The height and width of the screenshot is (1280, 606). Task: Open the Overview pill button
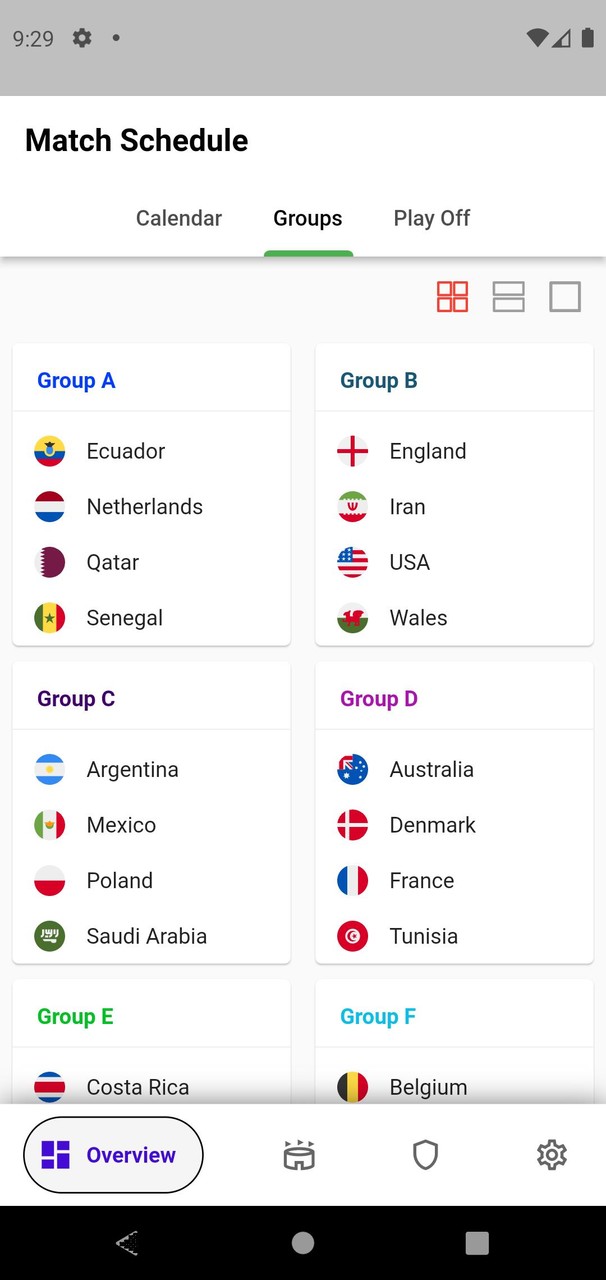pyautogui.click(x=112, y=1154)
